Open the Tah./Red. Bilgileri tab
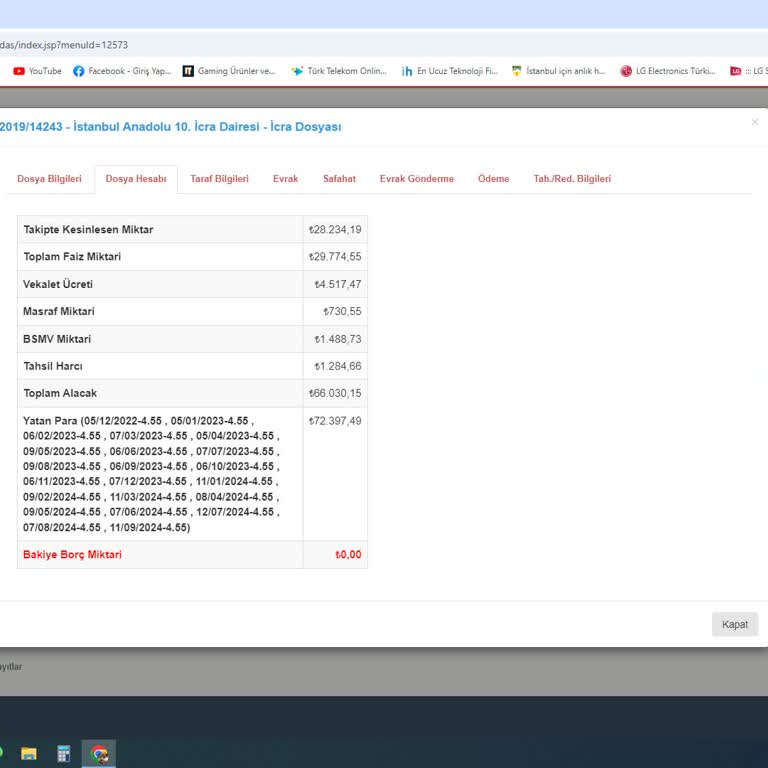Image resolution: width=768 pixels, height=768 pixels. [x=572, y=179]
